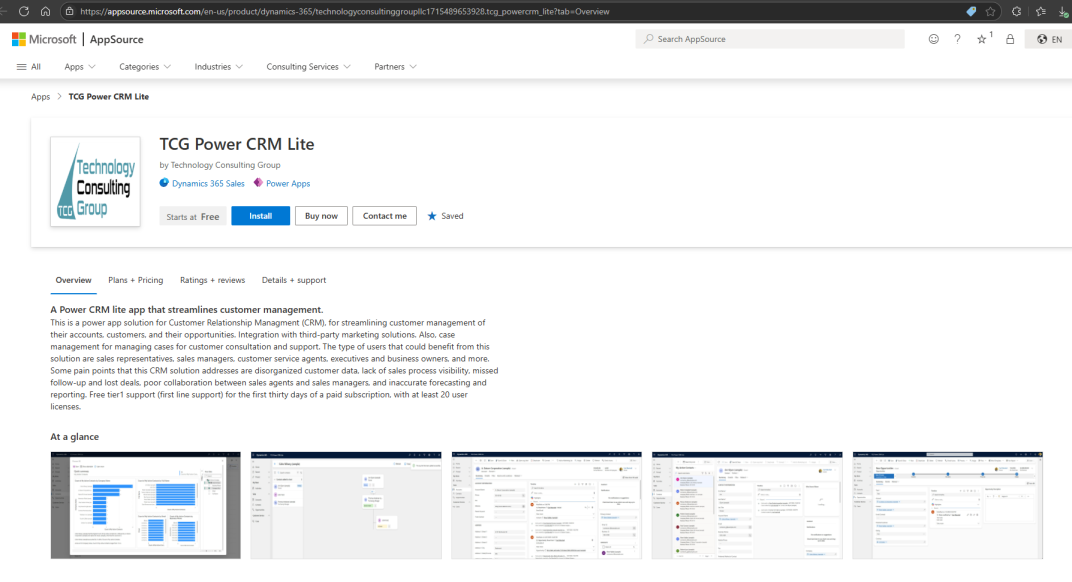Expand the Partners dropdown

pos(395,66)
